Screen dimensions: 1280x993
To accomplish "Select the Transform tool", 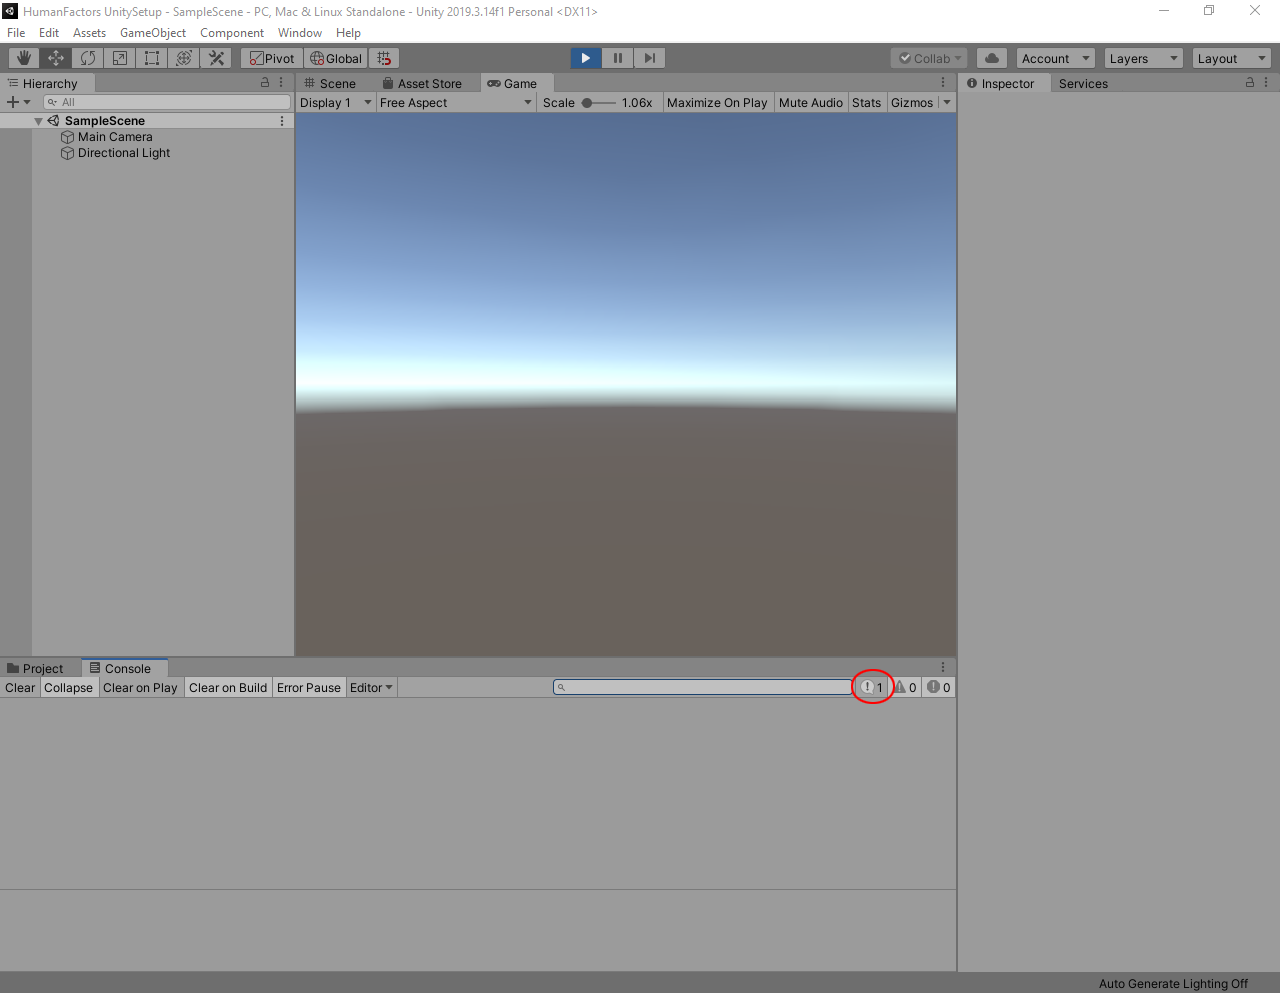I will [x=184, y=58].
